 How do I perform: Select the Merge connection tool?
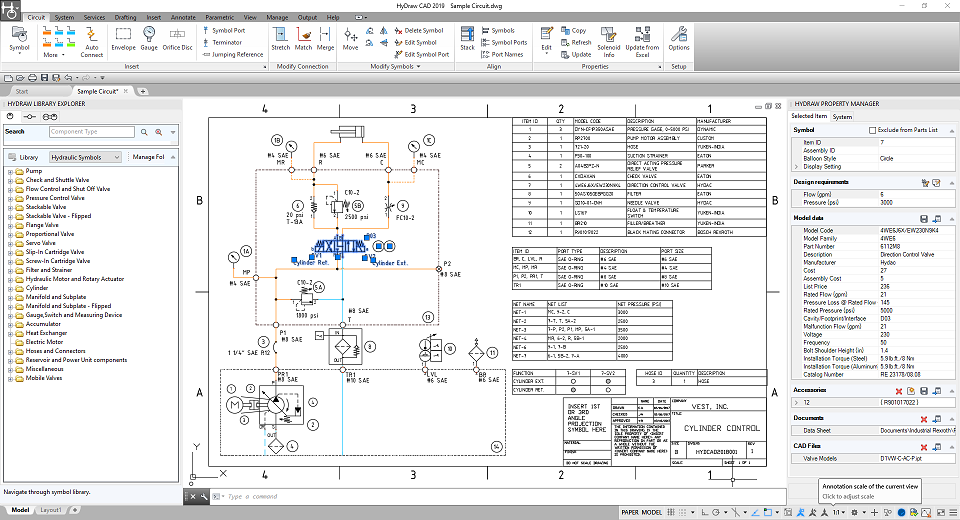click(x=325, y=39)
